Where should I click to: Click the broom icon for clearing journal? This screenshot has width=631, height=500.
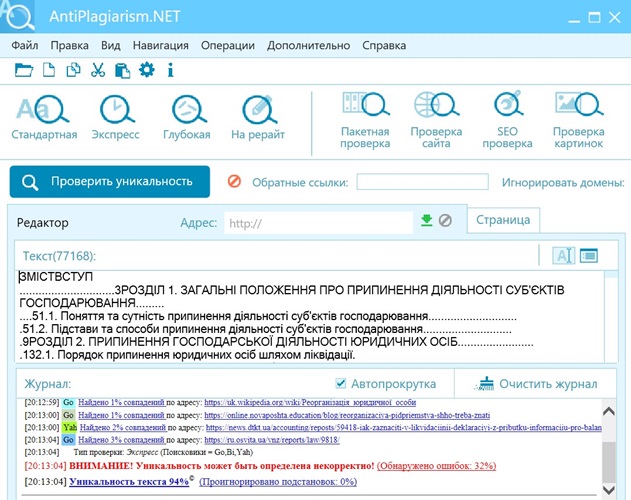485,384
